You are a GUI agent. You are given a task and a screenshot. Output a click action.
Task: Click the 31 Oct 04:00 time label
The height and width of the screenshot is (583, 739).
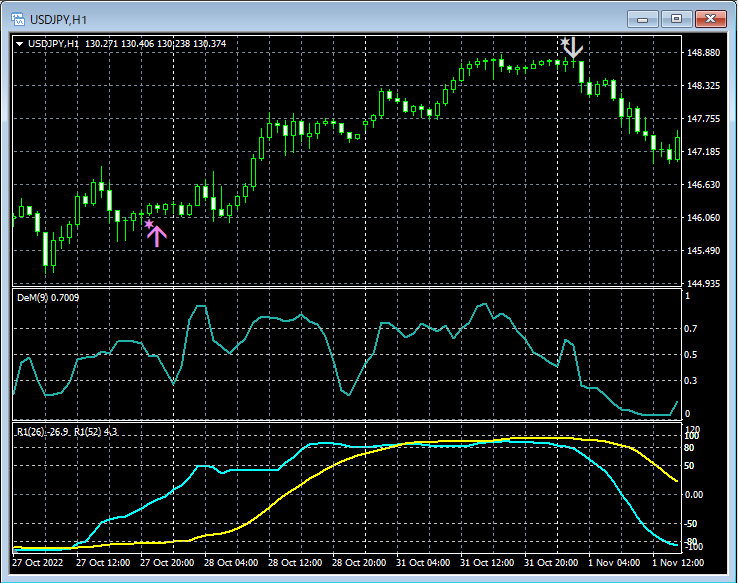point(424,561)
